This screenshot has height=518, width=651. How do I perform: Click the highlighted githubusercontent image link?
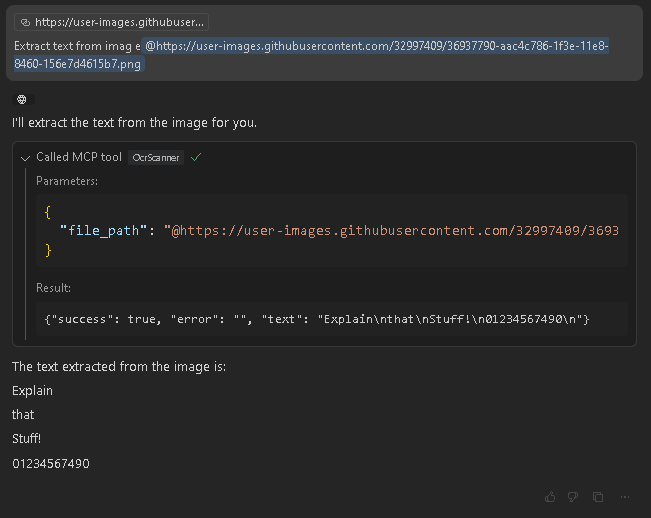point(311,55)
